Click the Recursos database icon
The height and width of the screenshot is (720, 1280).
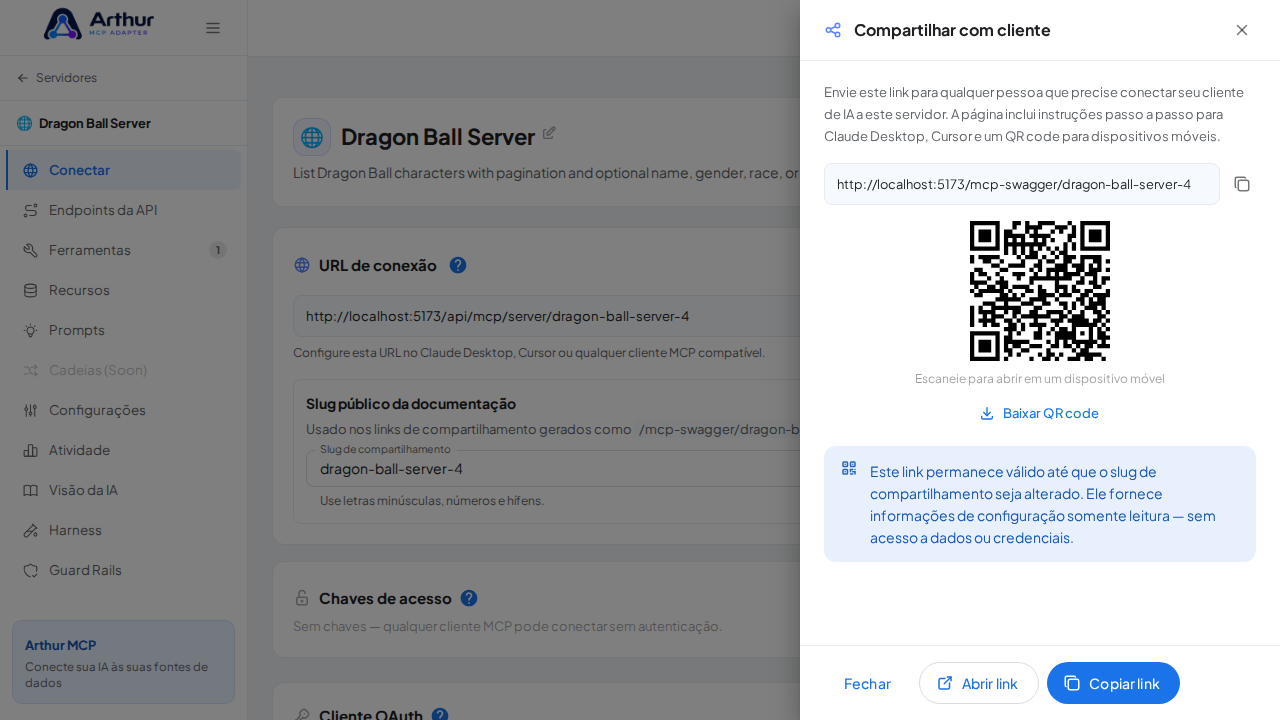[x=30, y=290]
